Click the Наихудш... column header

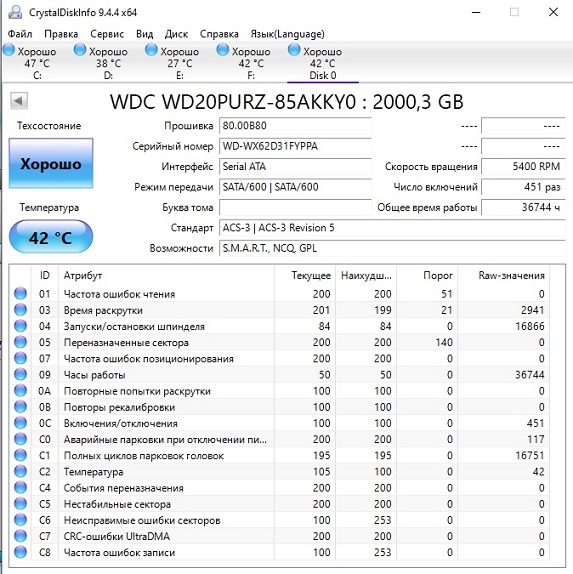pyautogui.click(x=366, y=275)
